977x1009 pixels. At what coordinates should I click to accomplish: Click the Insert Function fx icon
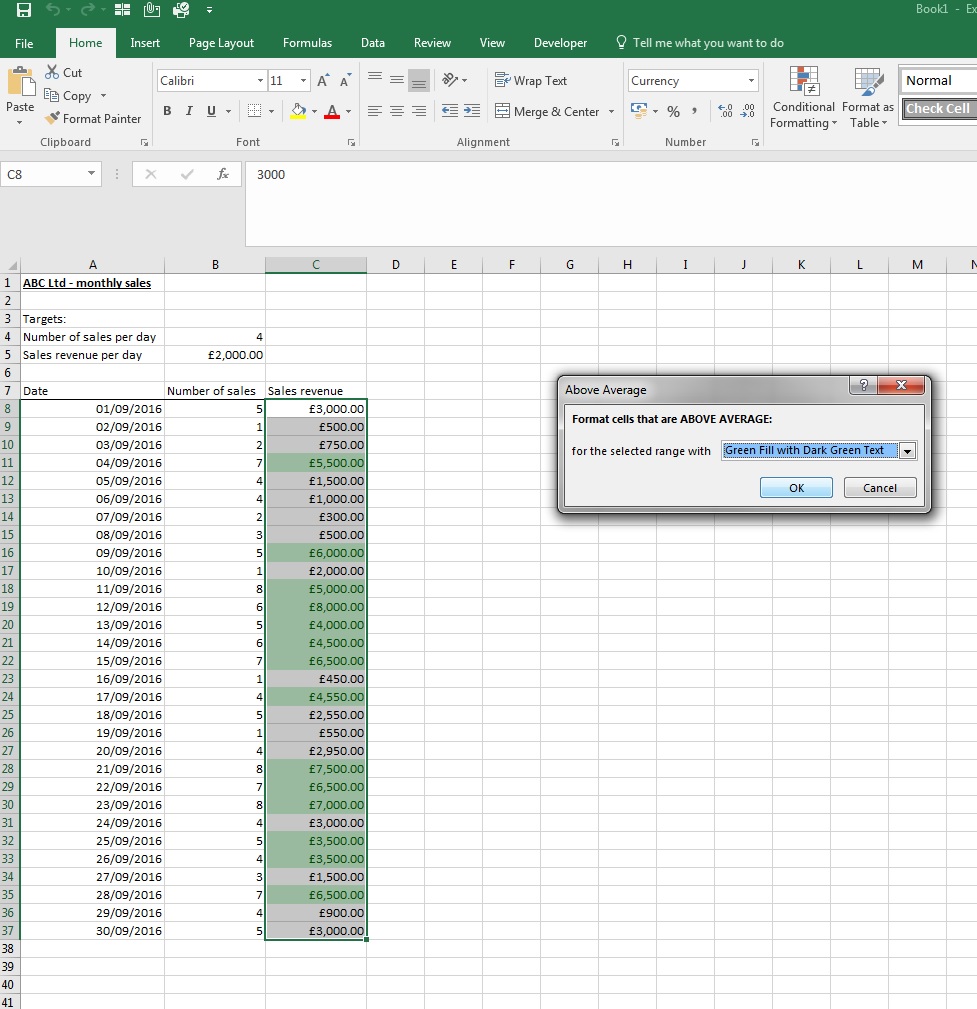click(x=223, y=174)
